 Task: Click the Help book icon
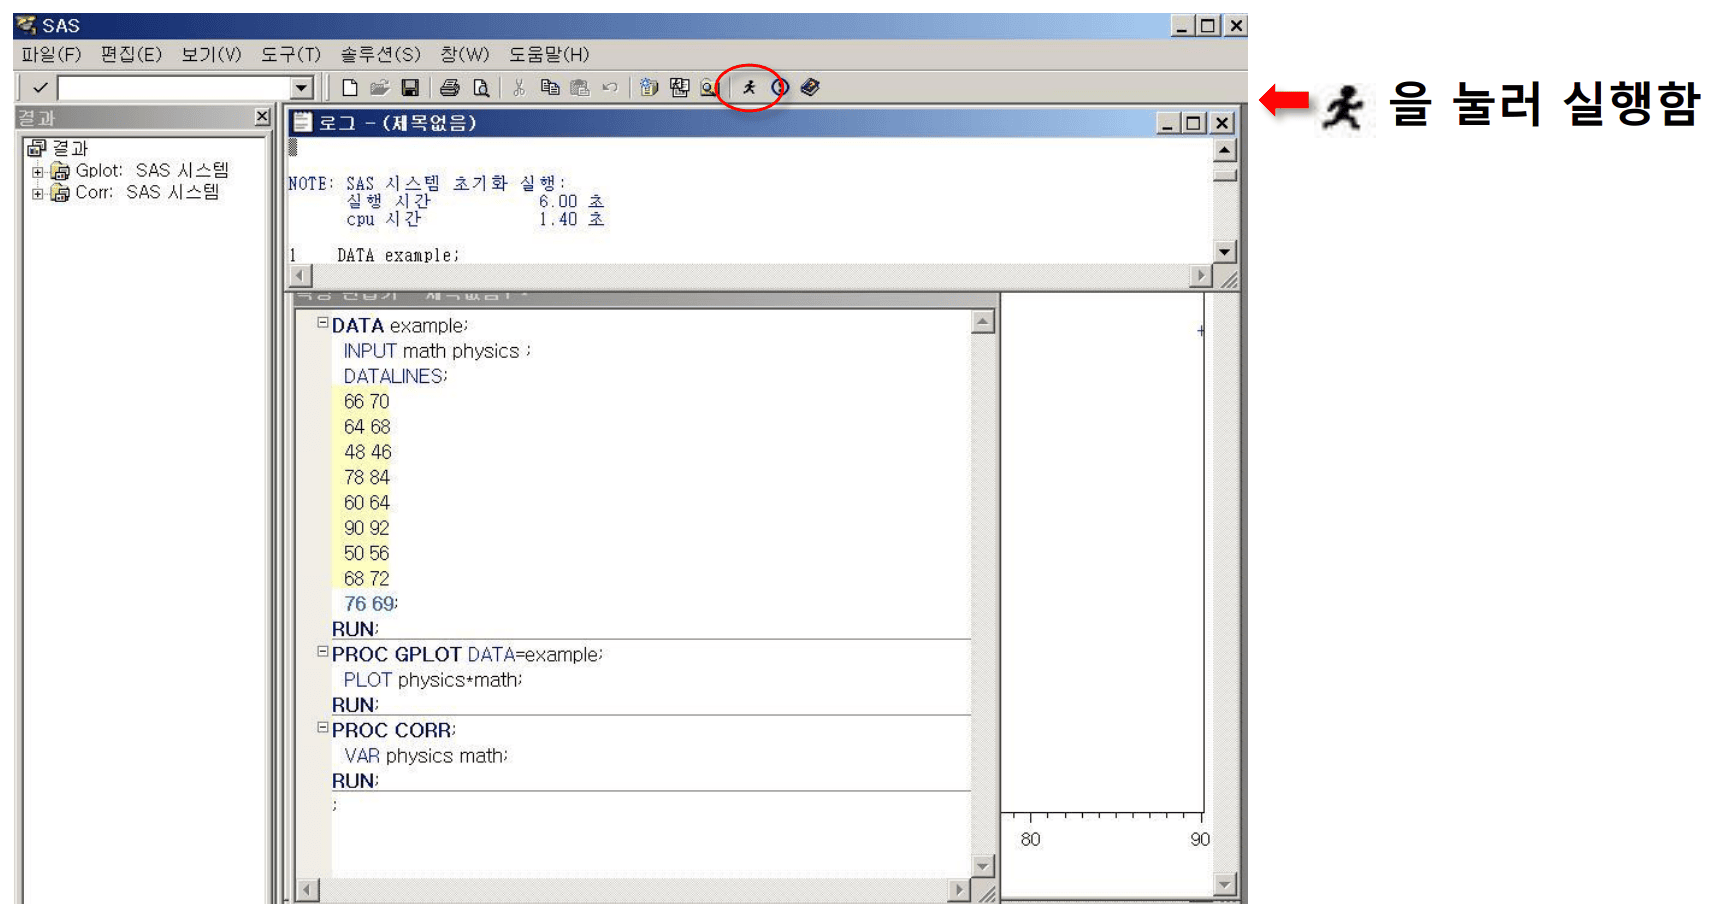tap(810, 88)
